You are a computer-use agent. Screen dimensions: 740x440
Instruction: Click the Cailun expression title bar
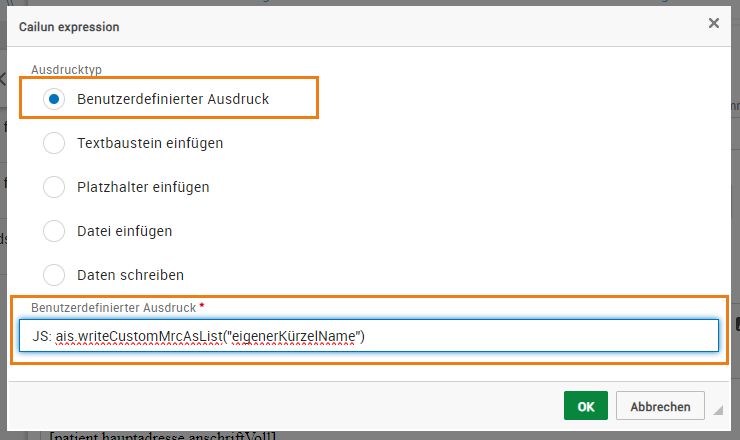click(x=300, y=24)
